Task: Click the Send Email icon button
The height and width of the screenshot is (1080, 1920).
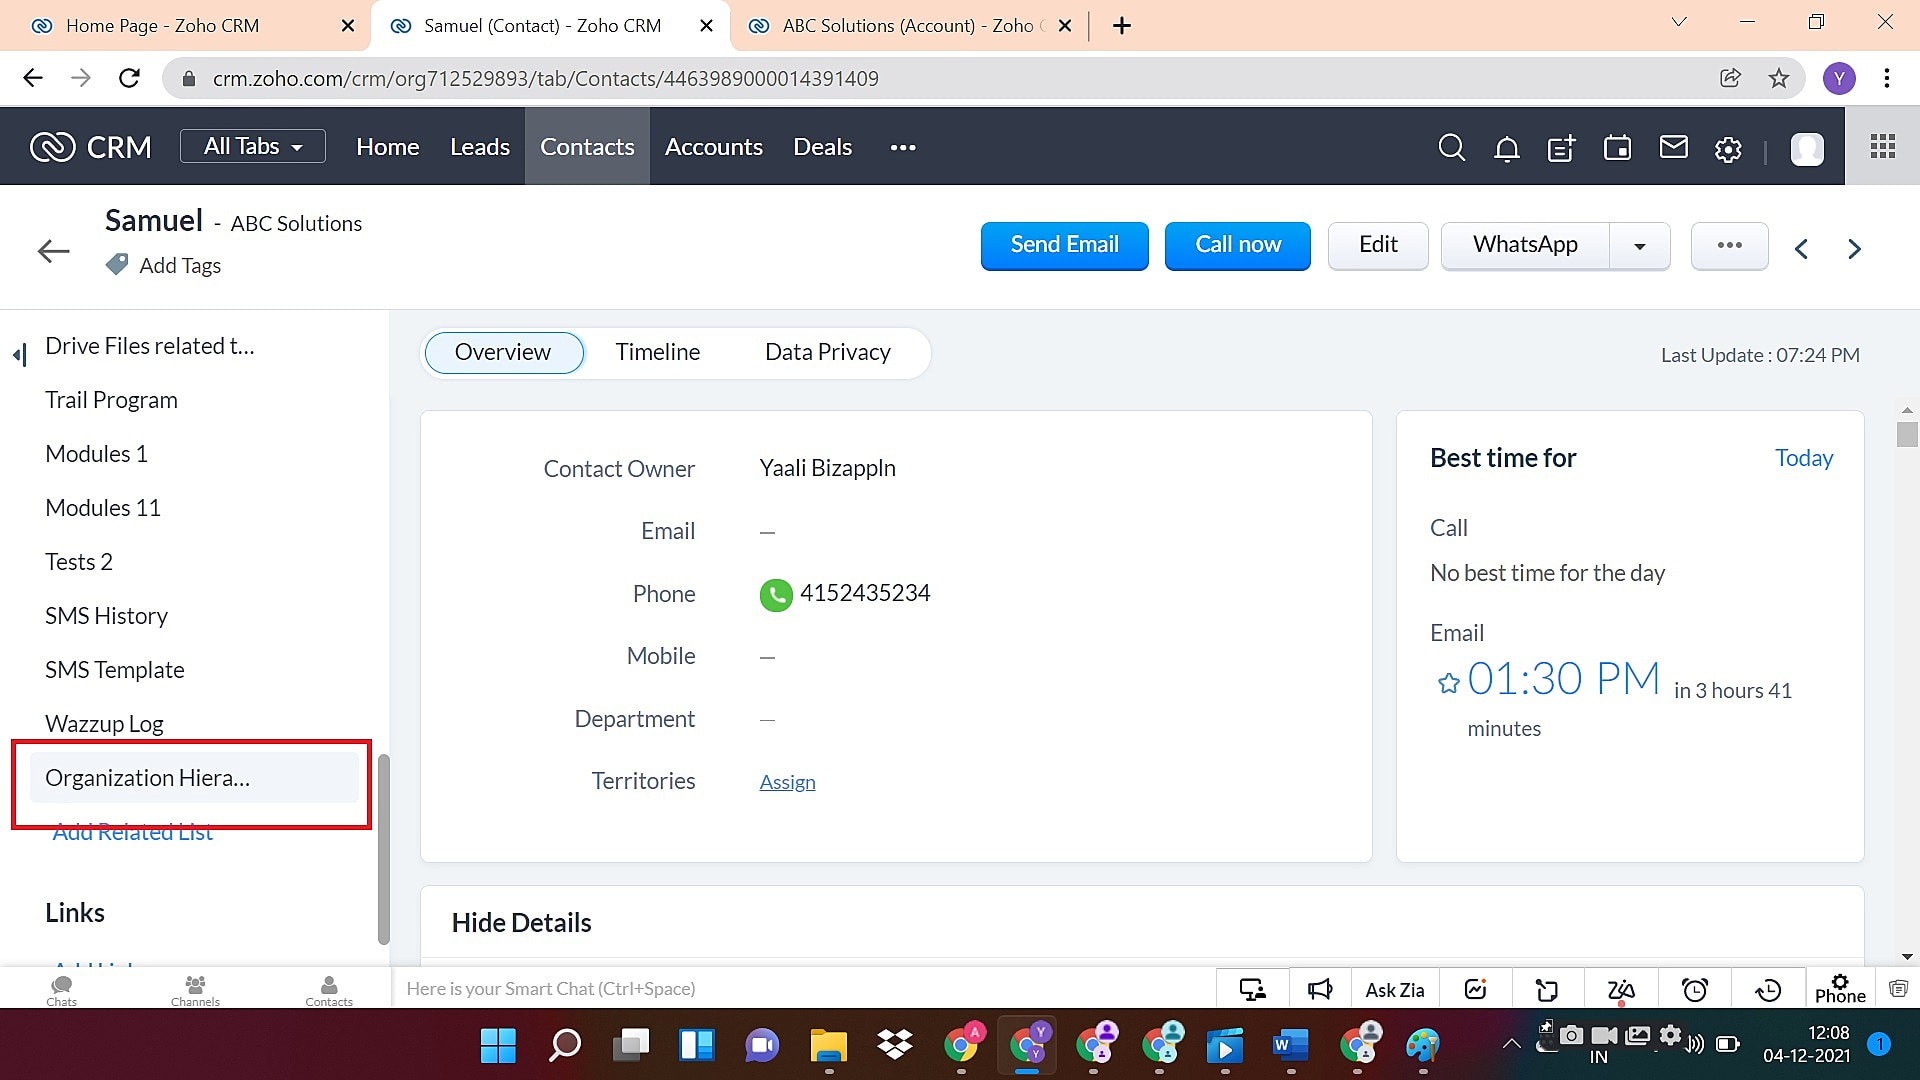Action: [x=1064, y=244]
